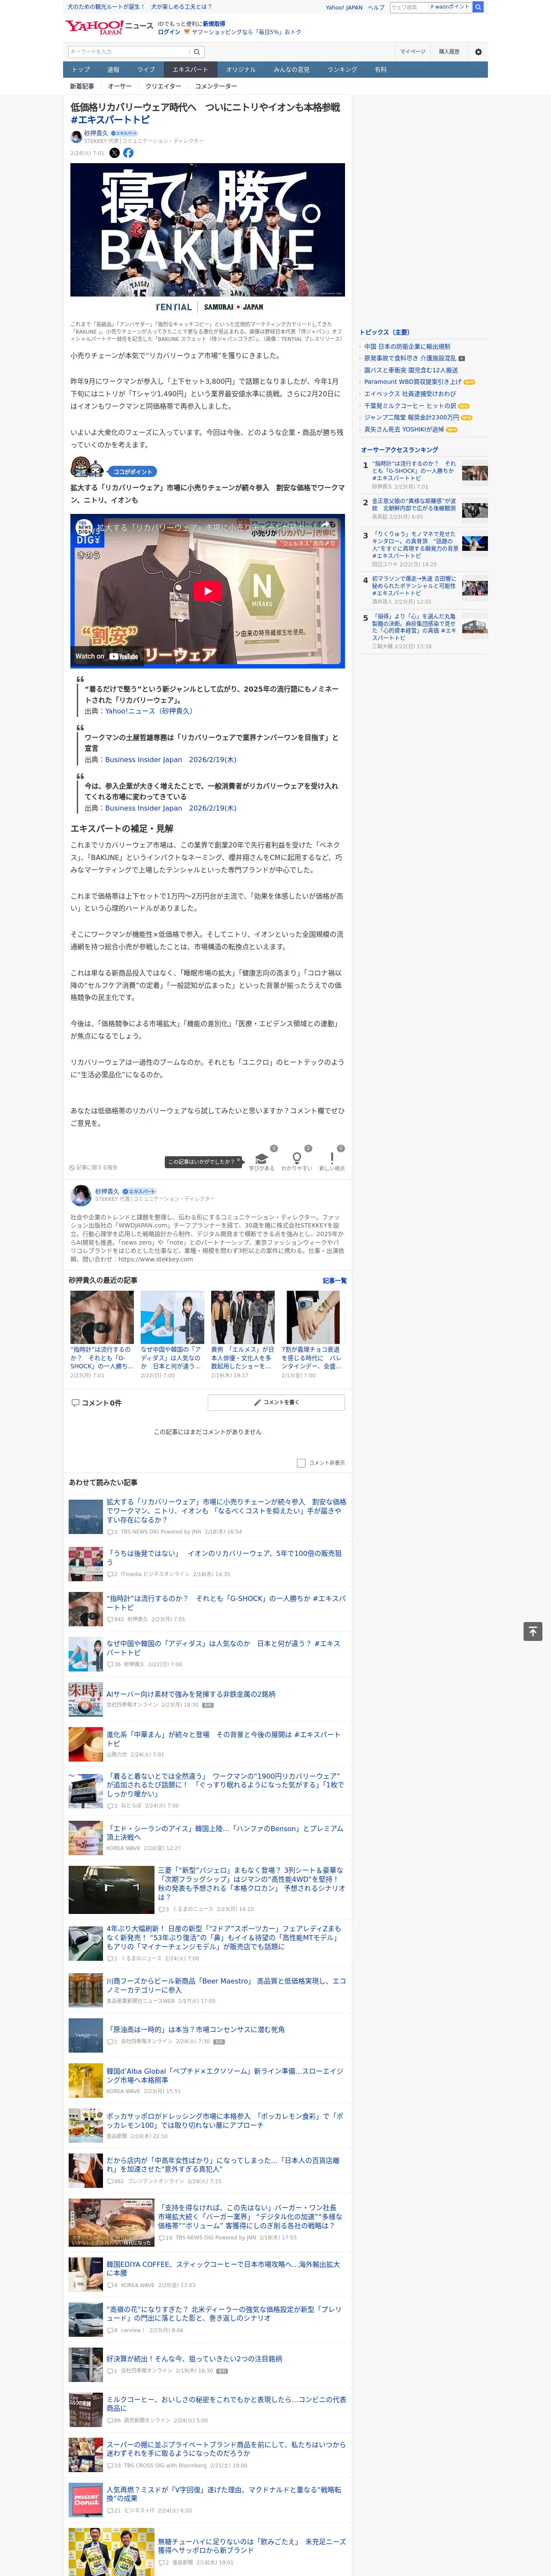Click the scroll-to-top arrow button
The height and width of the screenshot is (2576, 551).
point(533,1631)
